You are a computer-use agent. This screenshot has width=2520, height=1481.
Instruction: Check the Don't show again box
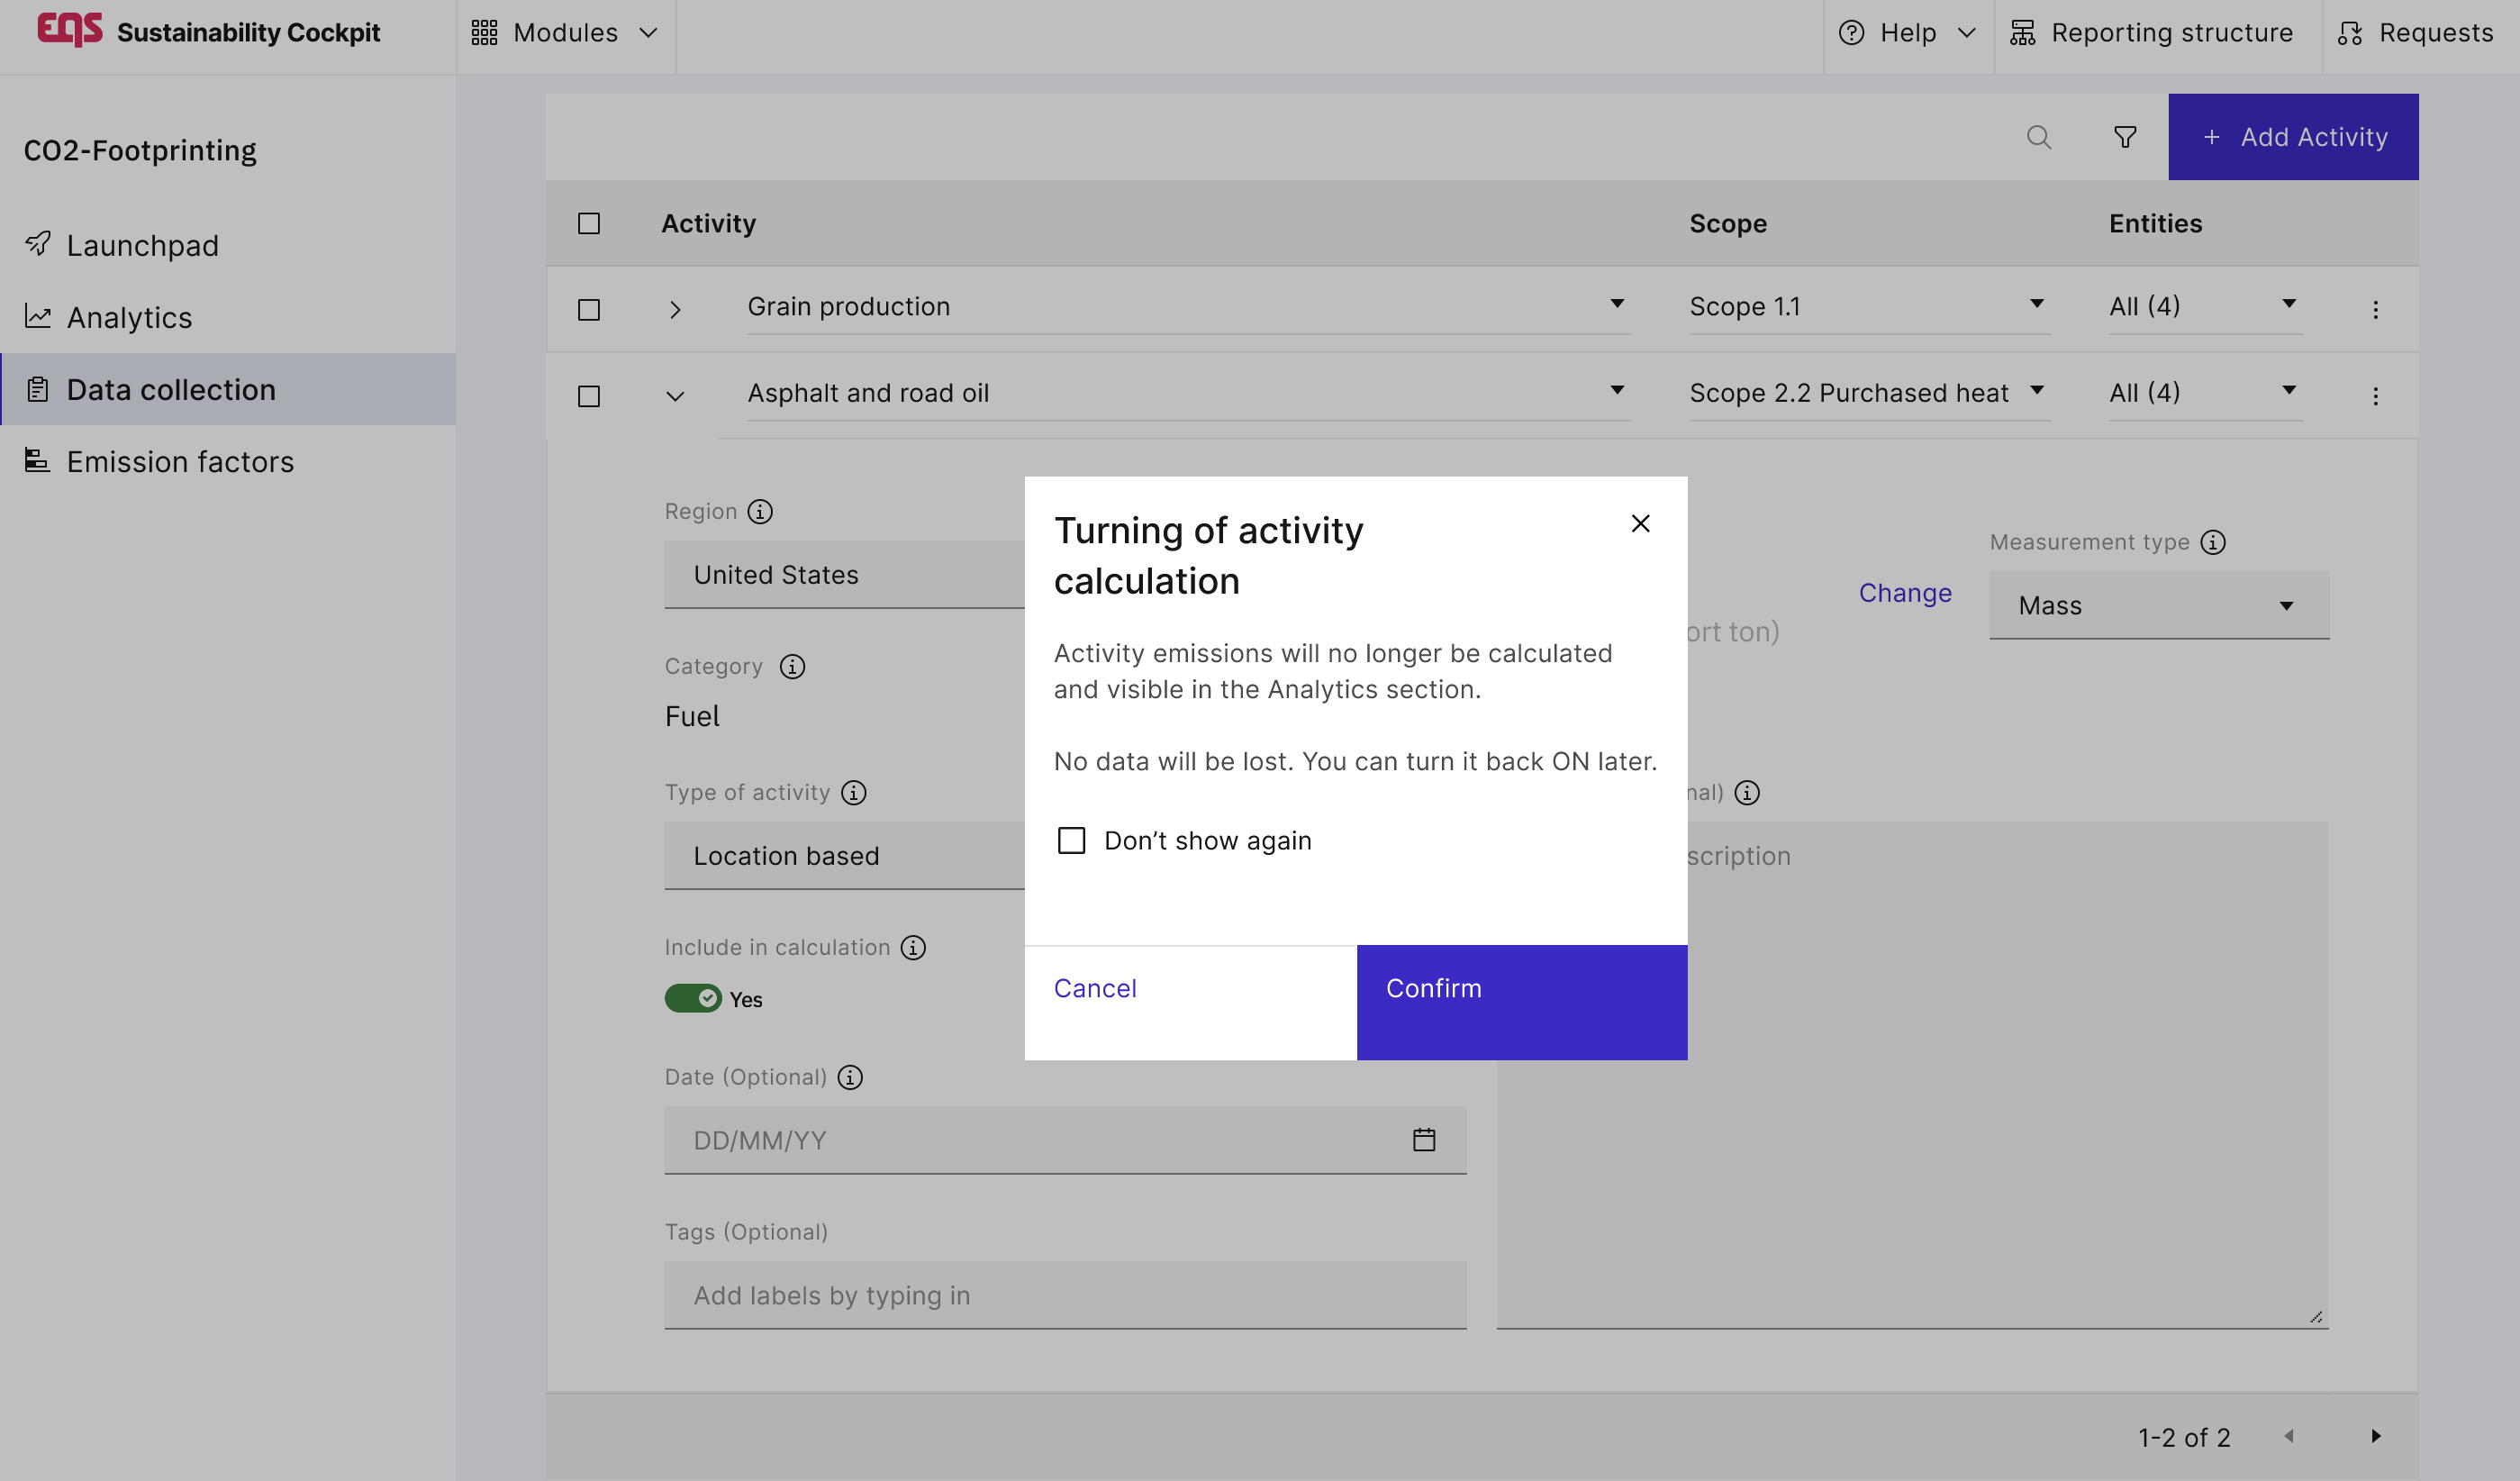pyautogui.click(x=1071, y=840)
